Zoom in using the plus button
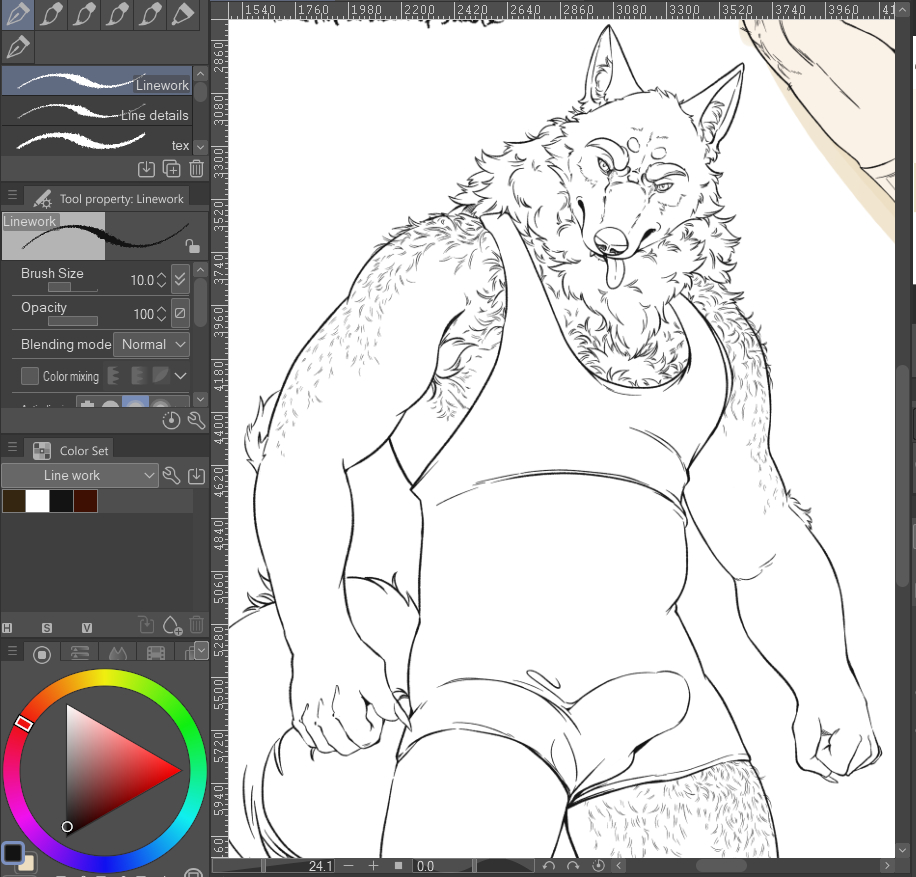Image resolution: width=916 pixels, height=877 pixels. click(x=373, y=866)
